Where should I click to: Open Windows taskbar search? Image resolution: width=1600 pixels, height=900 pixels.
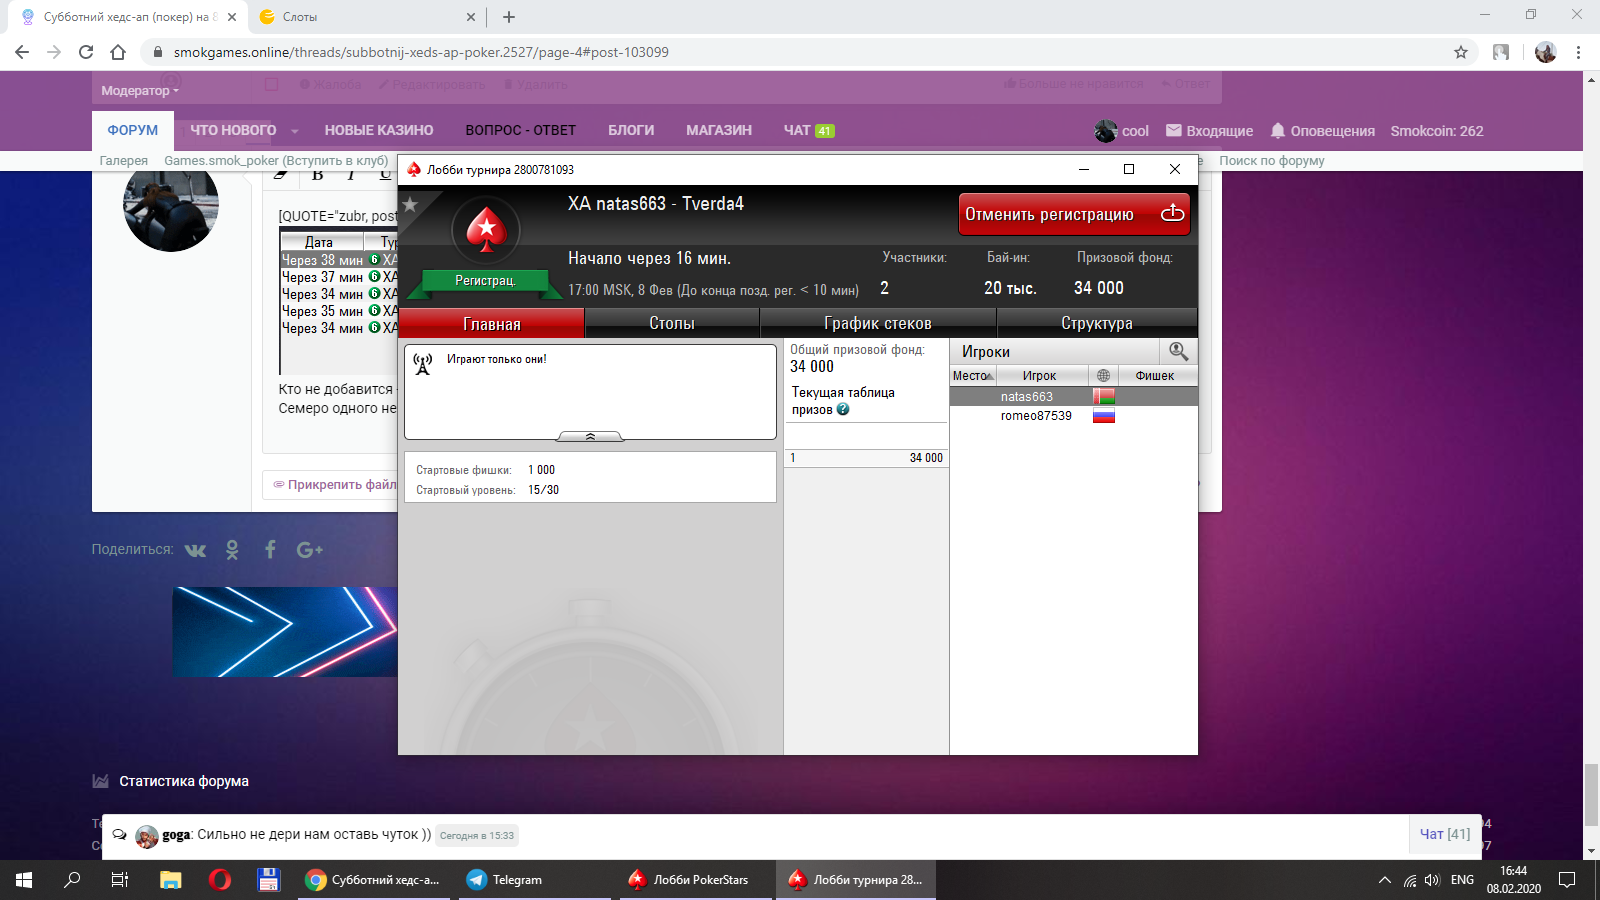[72, 880]
